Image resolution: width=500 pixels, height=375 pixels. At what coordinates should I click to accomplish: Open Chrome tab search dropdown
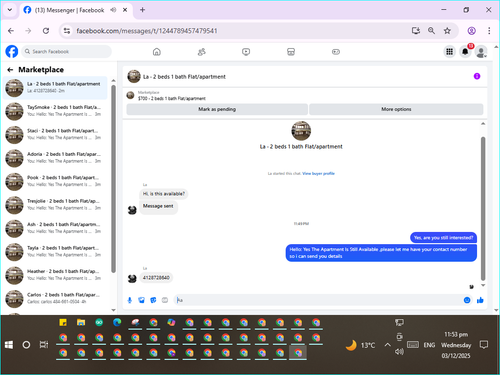click(x=10, y=10)
